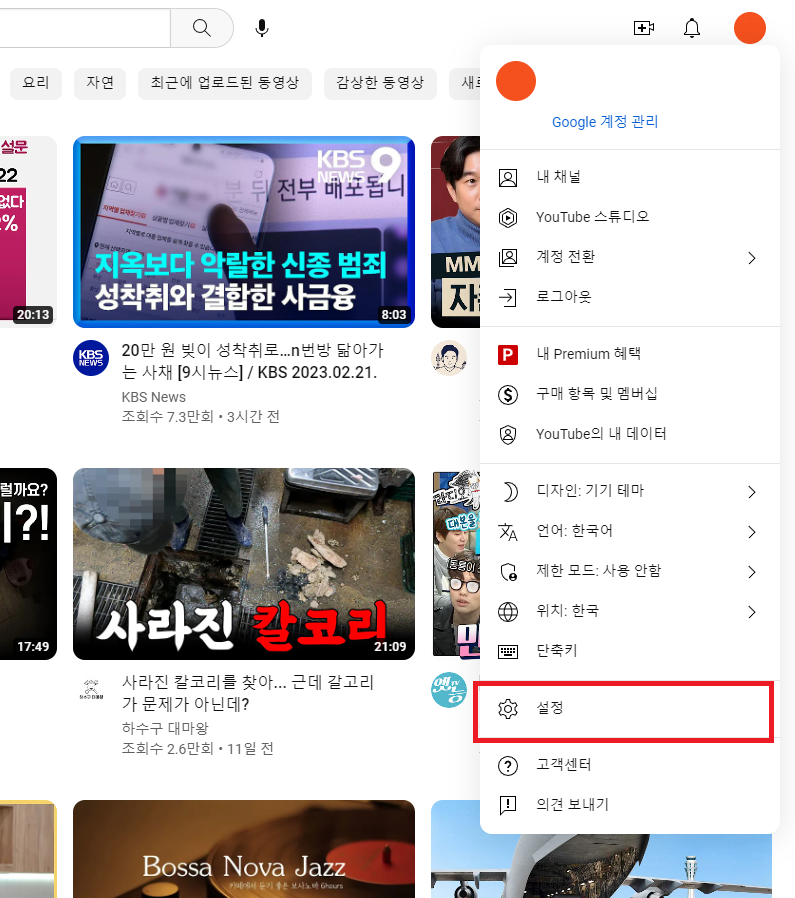Viewport: 795px width, 898px height.
Task: Click the YouTube 스튜디오 hexagon play icon
Action: coord(507,218)
